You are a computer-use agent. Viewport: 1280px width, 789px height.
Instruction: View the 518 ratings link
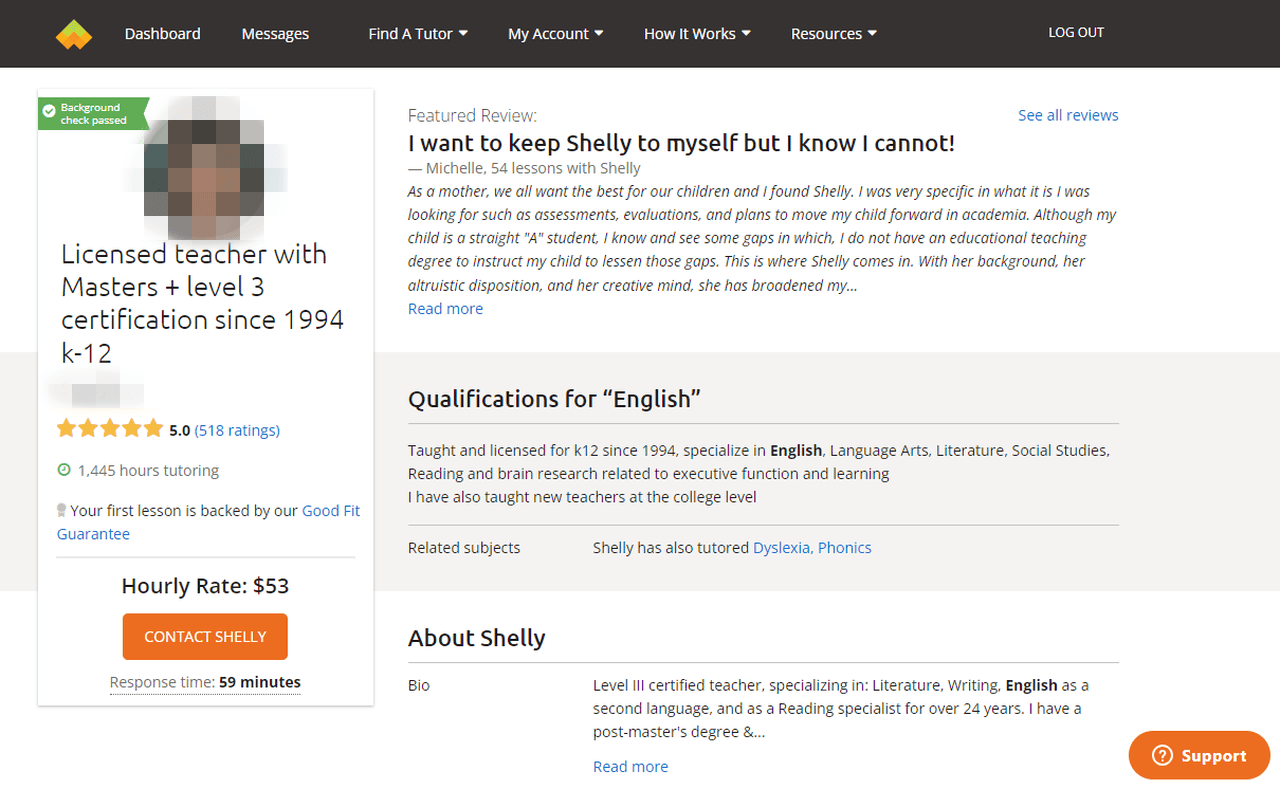tap(237, 430)
